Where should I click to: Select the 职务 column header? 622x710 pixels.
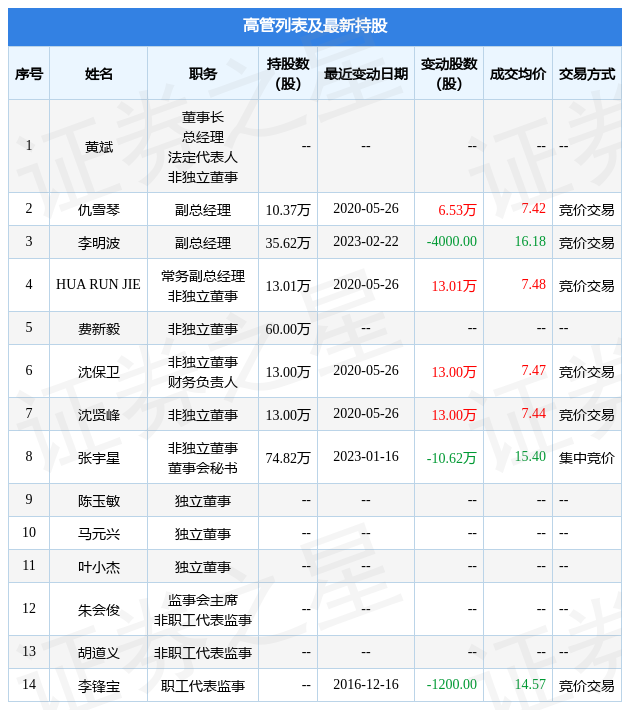click(x=203, y=74)
